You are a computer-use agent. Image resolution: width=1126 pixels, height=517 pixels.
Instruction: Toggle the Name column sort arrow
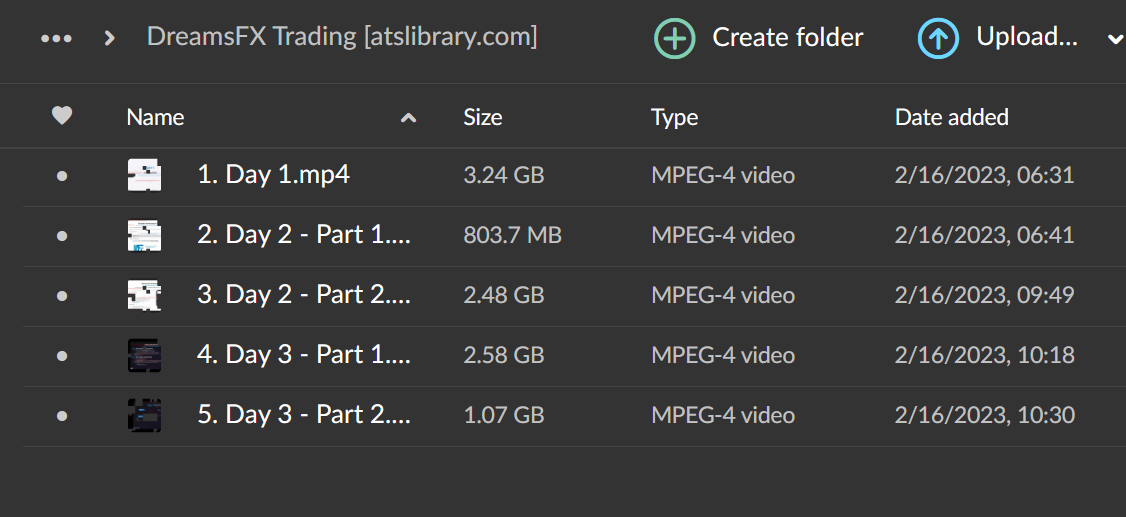click(408, 118)
